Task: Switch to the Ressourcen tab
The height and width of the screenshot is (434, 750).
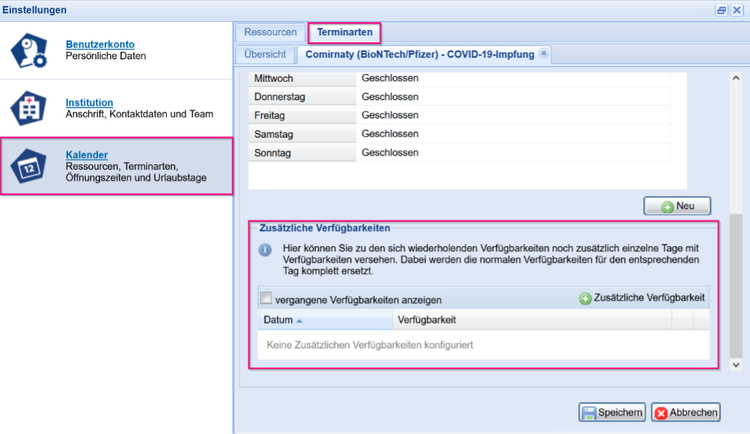Action: tap(270, 32)
